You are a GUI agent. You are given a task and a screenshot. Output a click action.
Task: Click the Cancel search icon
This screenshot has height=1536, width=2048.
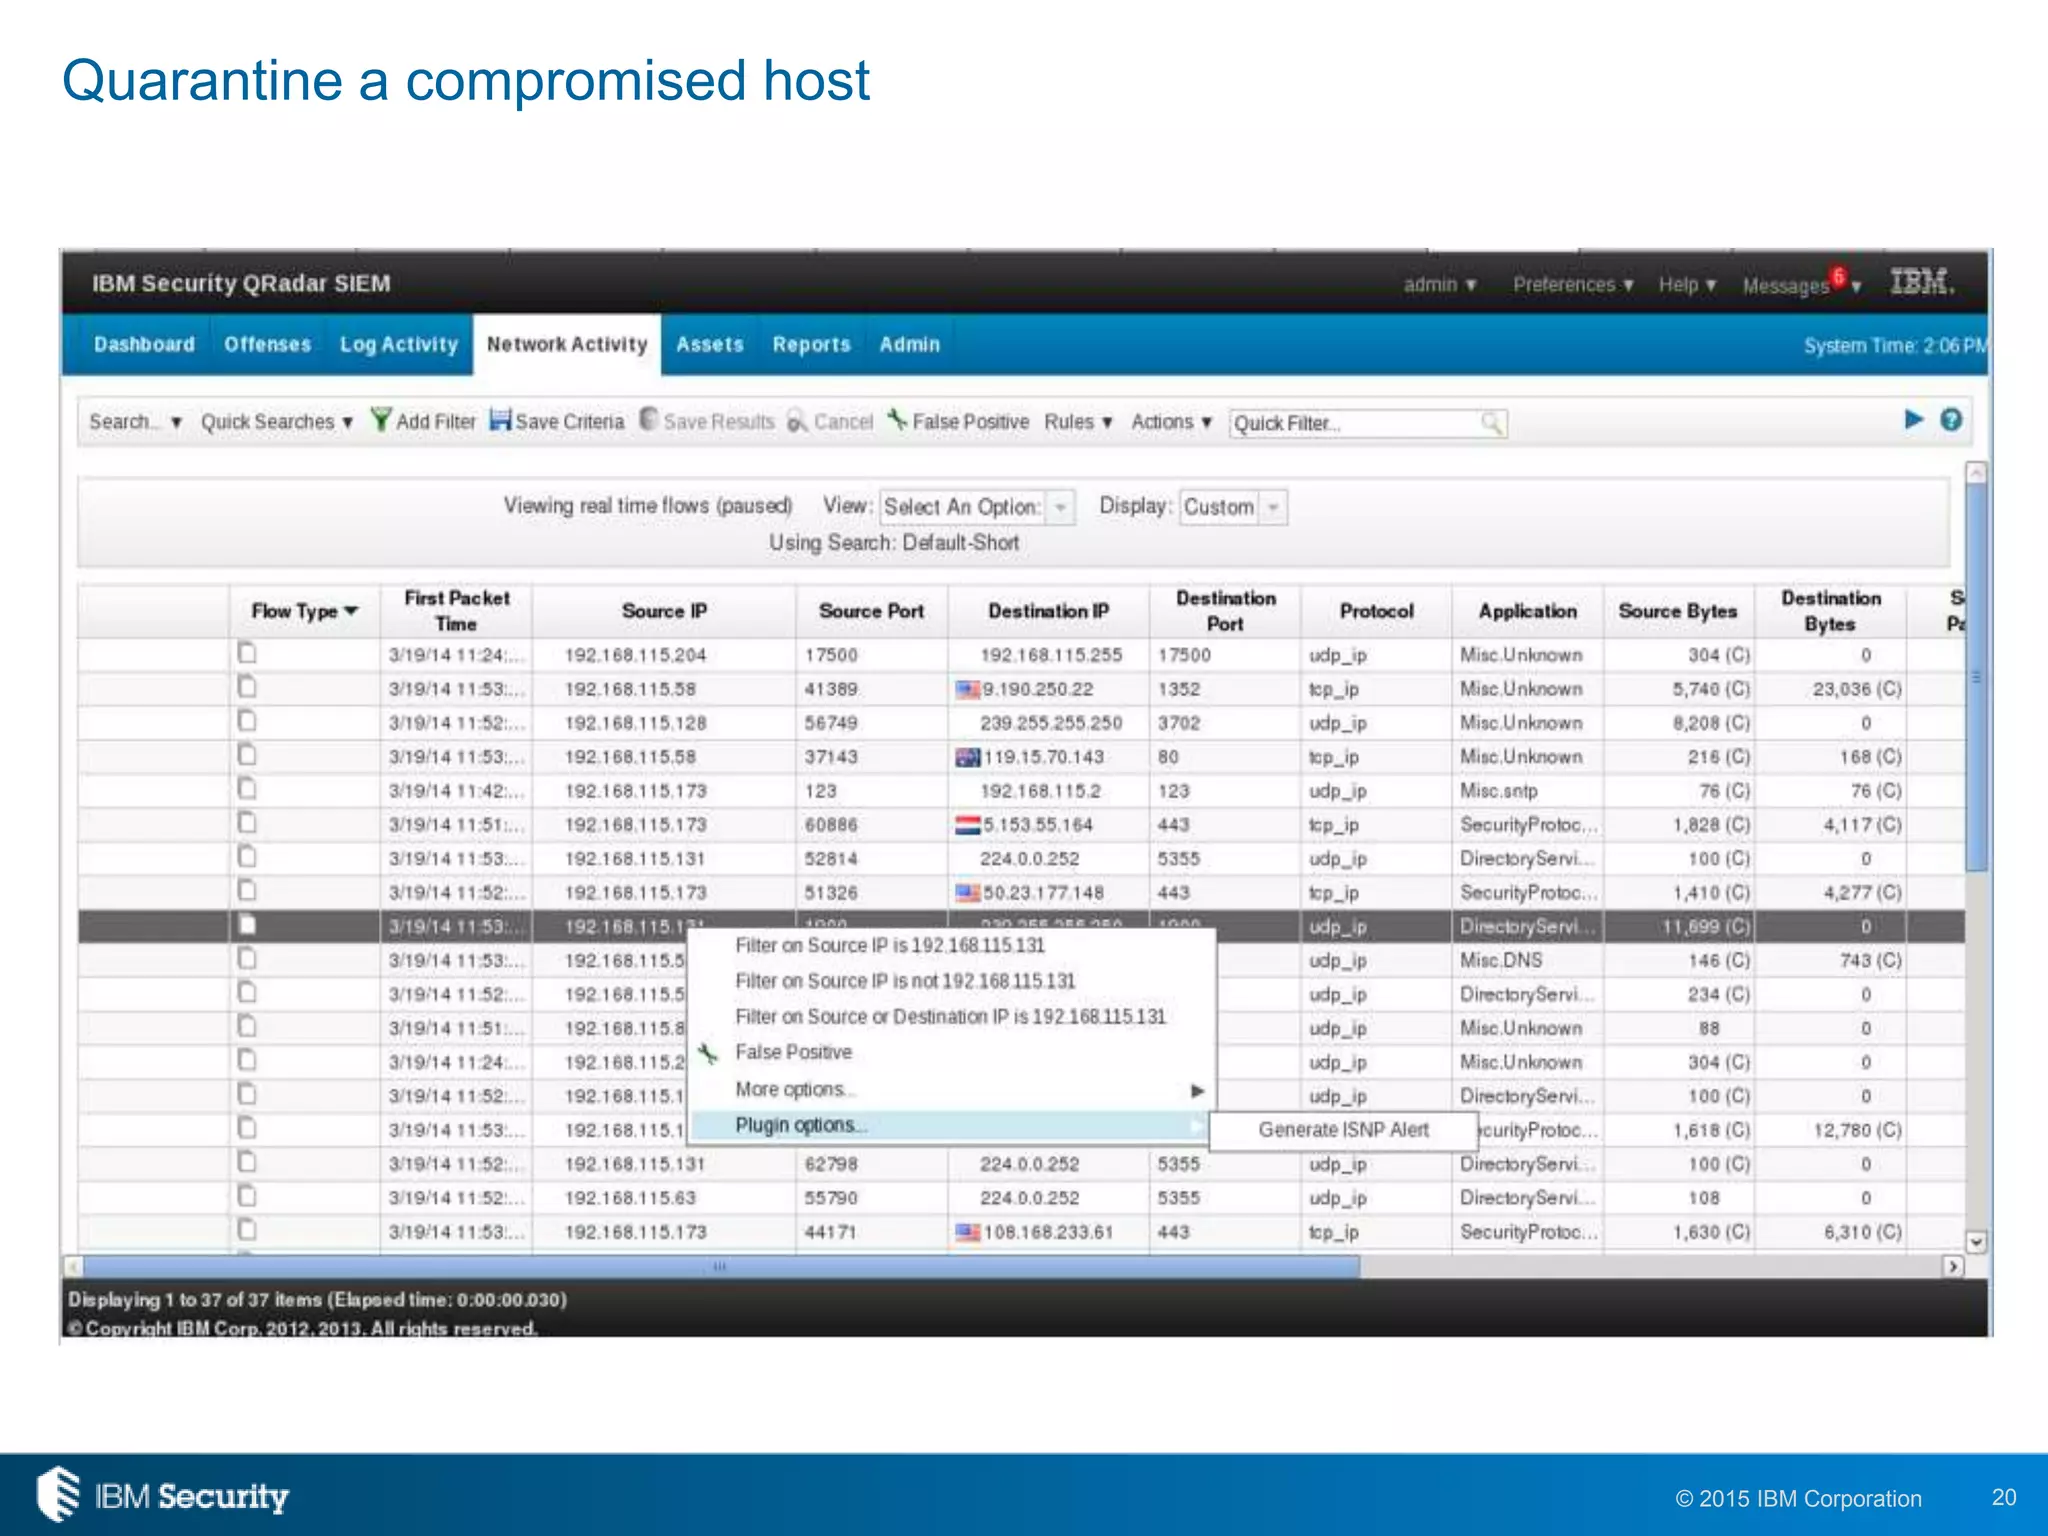click(x=797, y=421)
